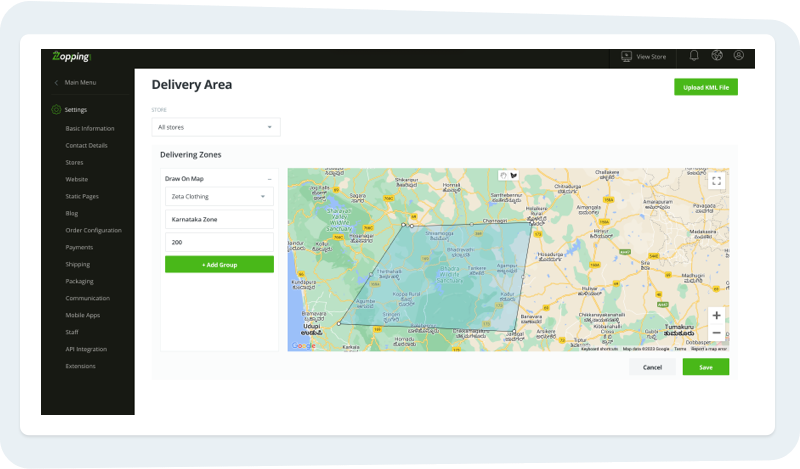
Task: Click Upload KML File button
Action: pyautogui.click(x=706, y=87)
